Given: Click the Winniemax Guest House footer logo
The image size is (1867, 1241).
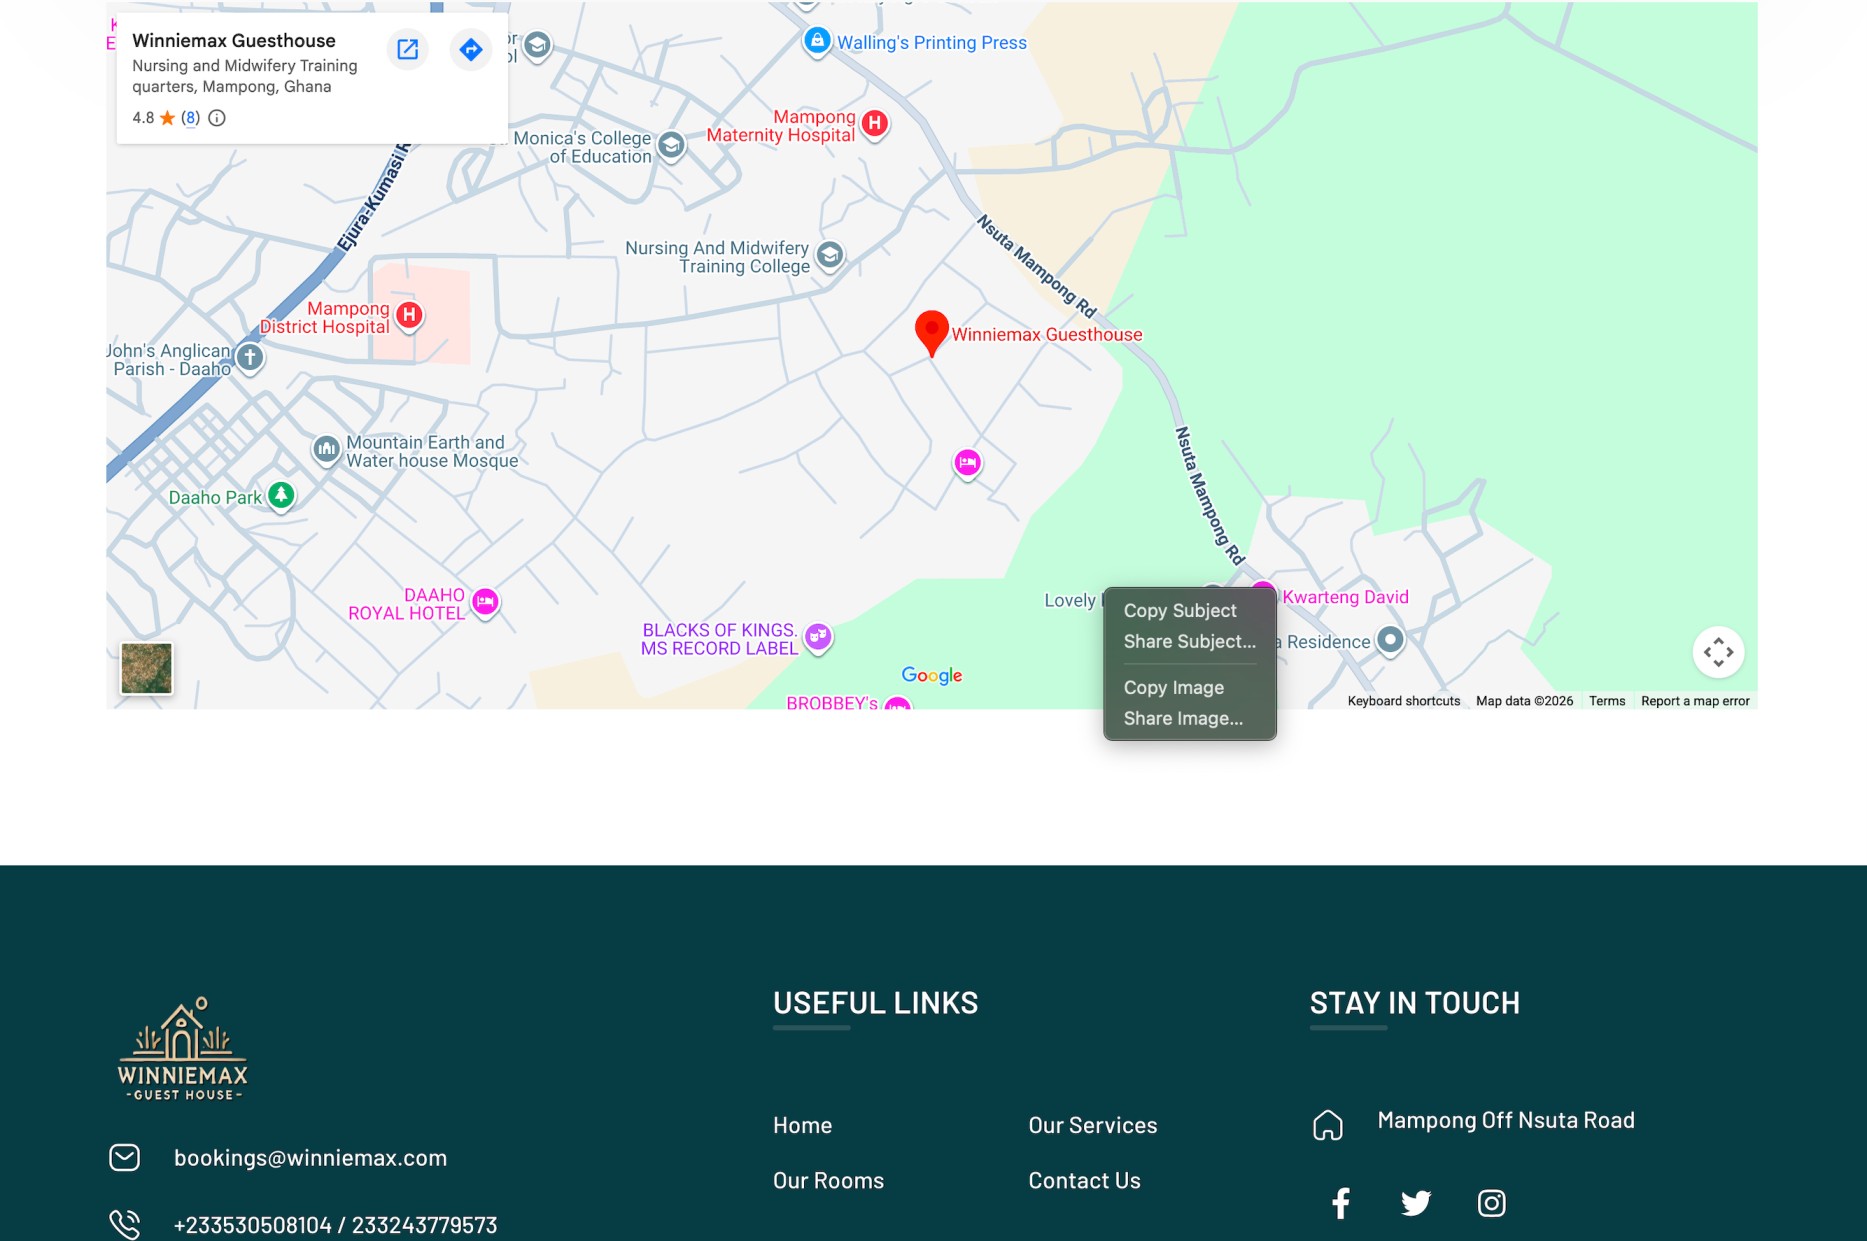Looking at the screenshot, I should (183, 1049).
